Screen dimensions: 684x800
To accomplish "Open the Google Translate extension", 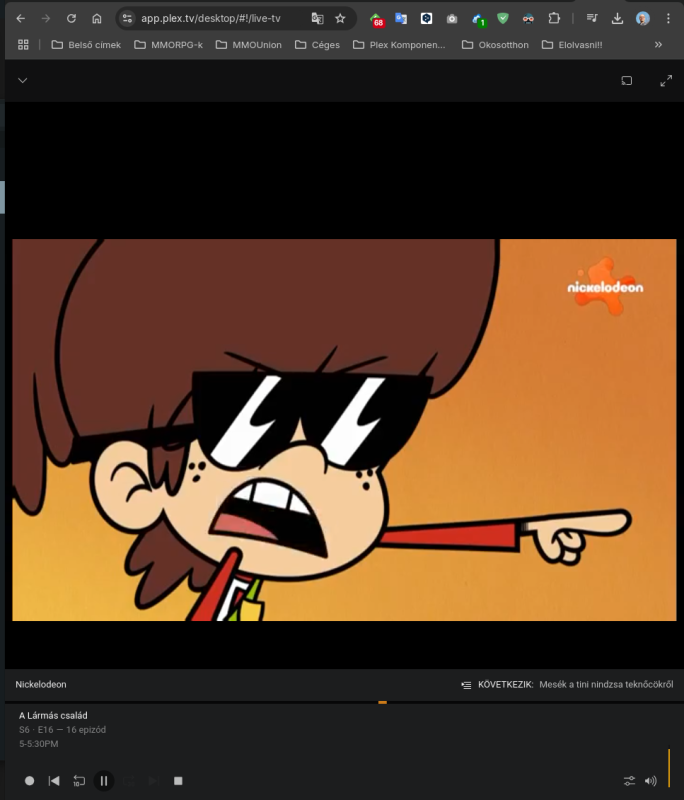I will click(401, 18).
